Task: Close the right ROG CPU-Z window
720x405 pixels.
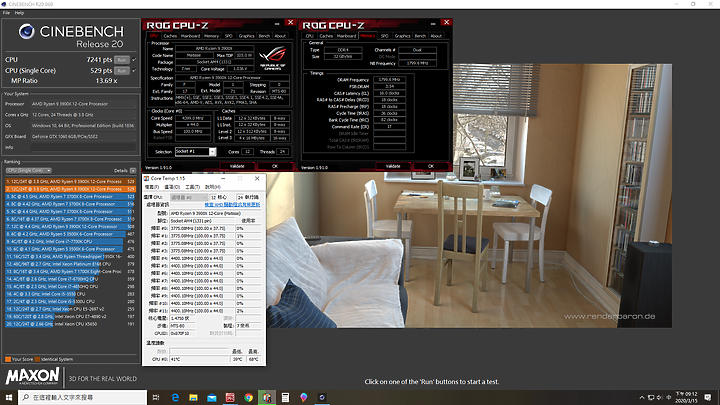Action: [x=446, y=22]
